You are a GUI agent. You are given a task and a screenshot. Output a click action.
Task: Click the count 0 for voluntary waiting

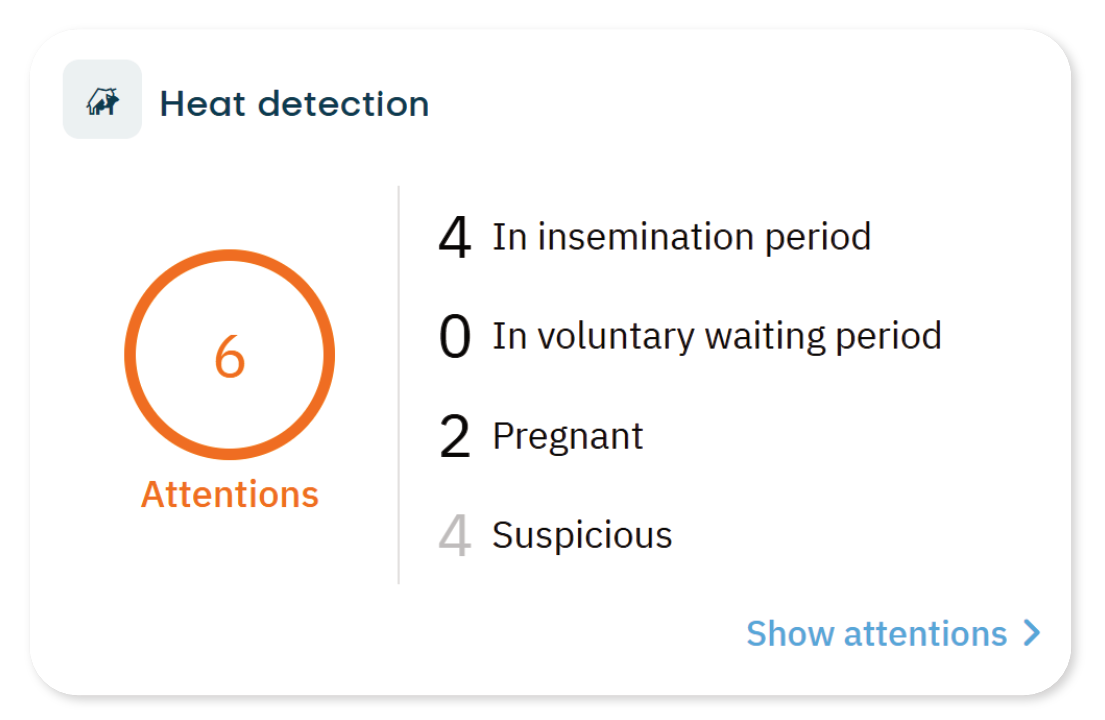pyautogui.click(x=455, y=338)
